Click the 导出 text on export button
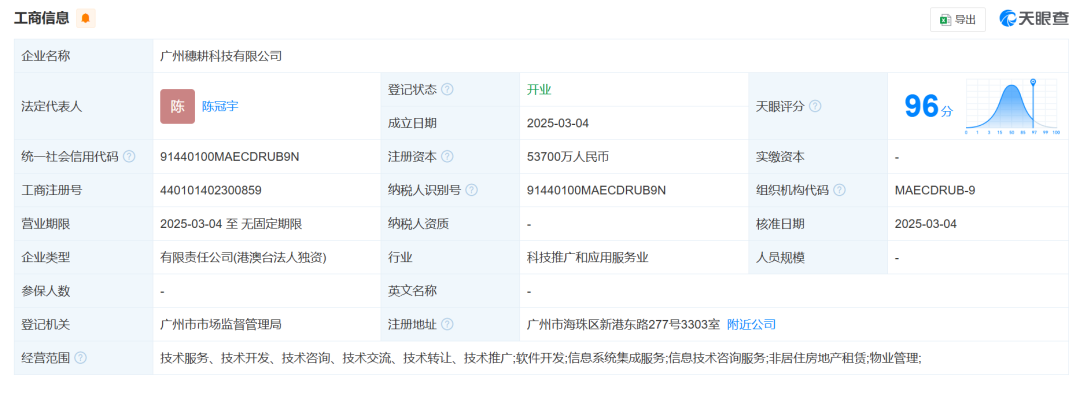The height and width of the screenshot is (405, 1080). [965, 19]
